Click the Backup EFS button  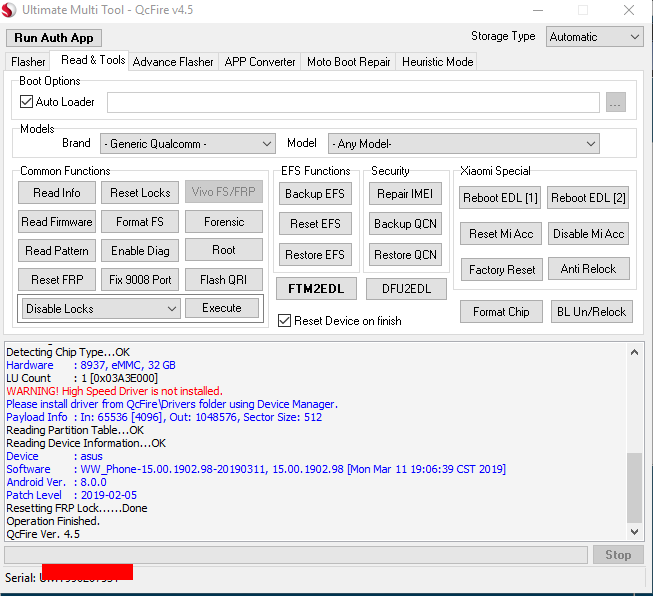tap(315, 194)
